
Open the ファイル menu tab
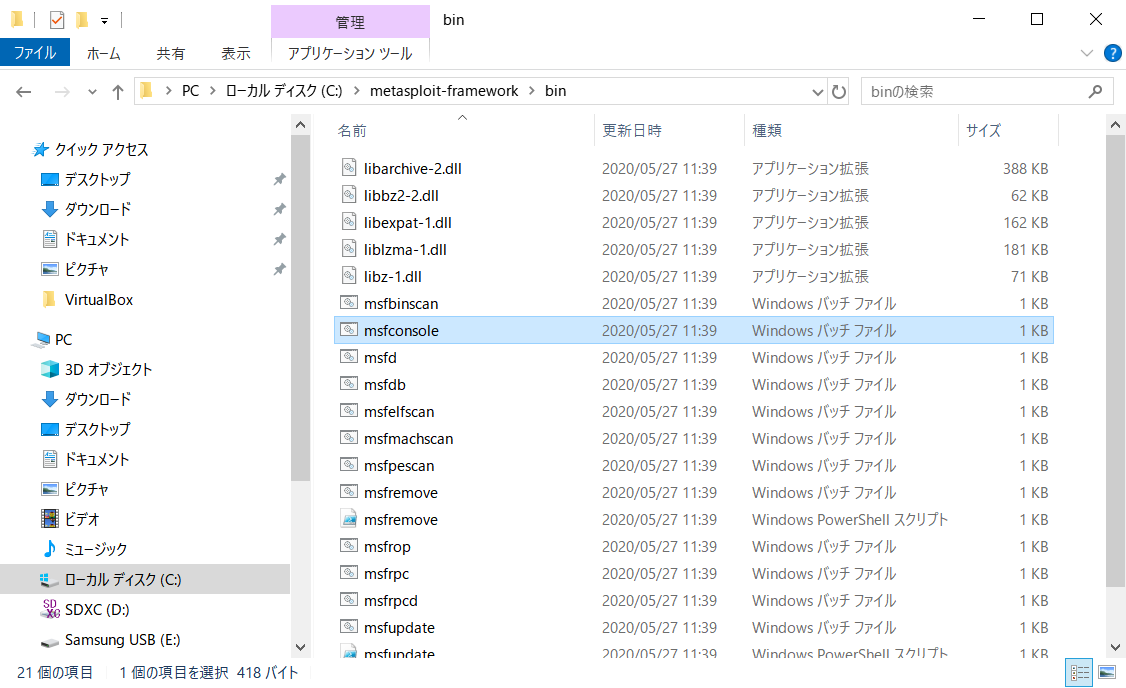(x=34, y=53)
